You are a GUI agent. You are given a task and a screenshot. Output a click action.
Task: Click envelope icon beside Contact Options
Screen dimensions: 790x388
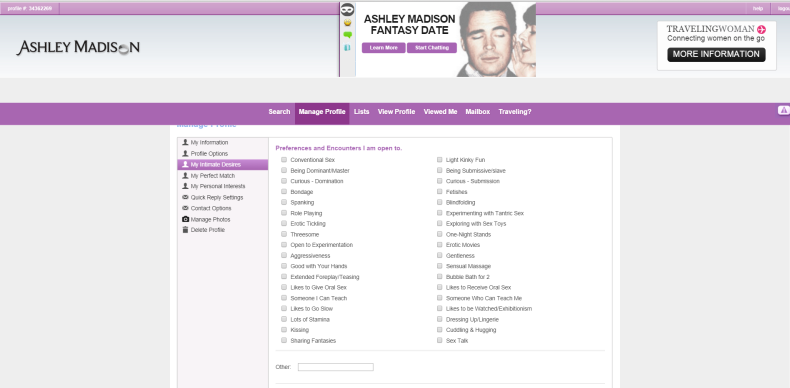[x=185, y=208]
